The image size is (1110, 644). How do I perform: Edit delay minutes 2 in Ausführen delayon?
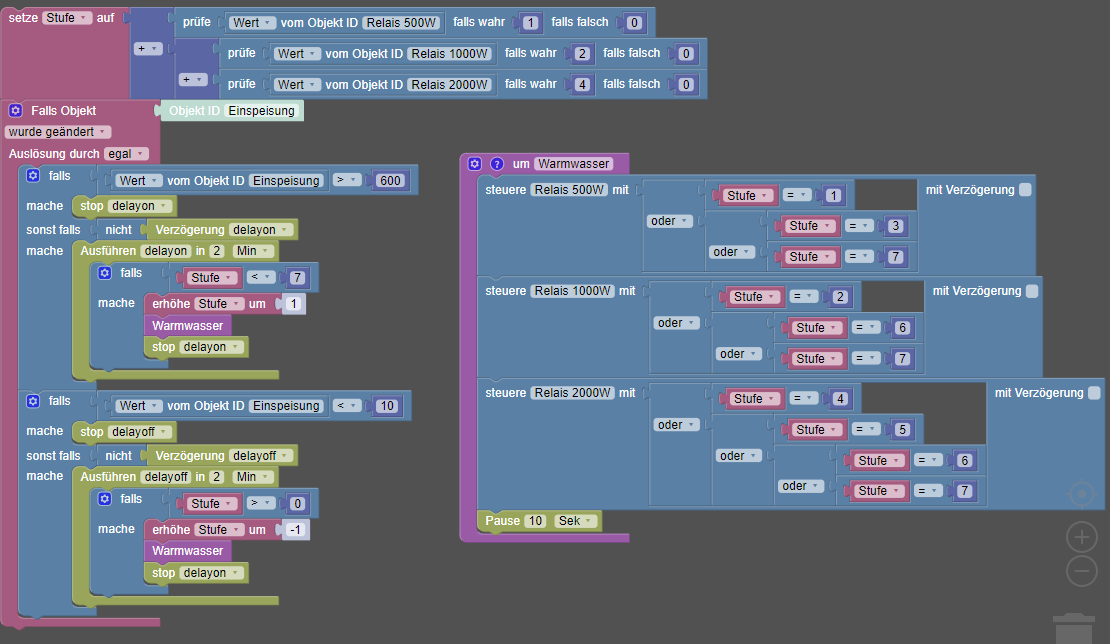point(217,251)
